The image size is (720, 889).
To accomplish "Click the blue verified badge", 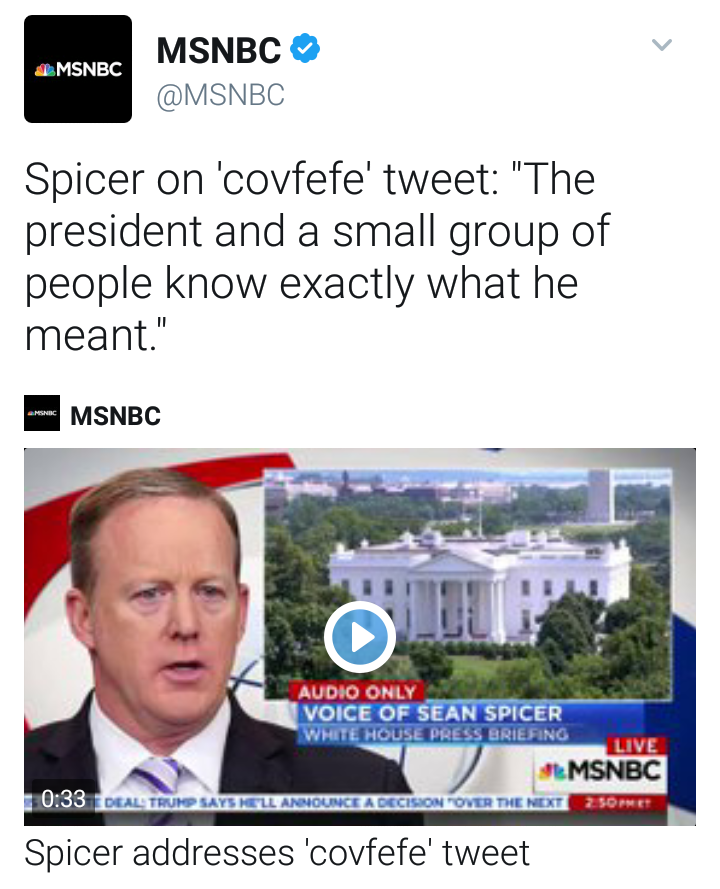I will pyautogui.click(x=304, y=48).
